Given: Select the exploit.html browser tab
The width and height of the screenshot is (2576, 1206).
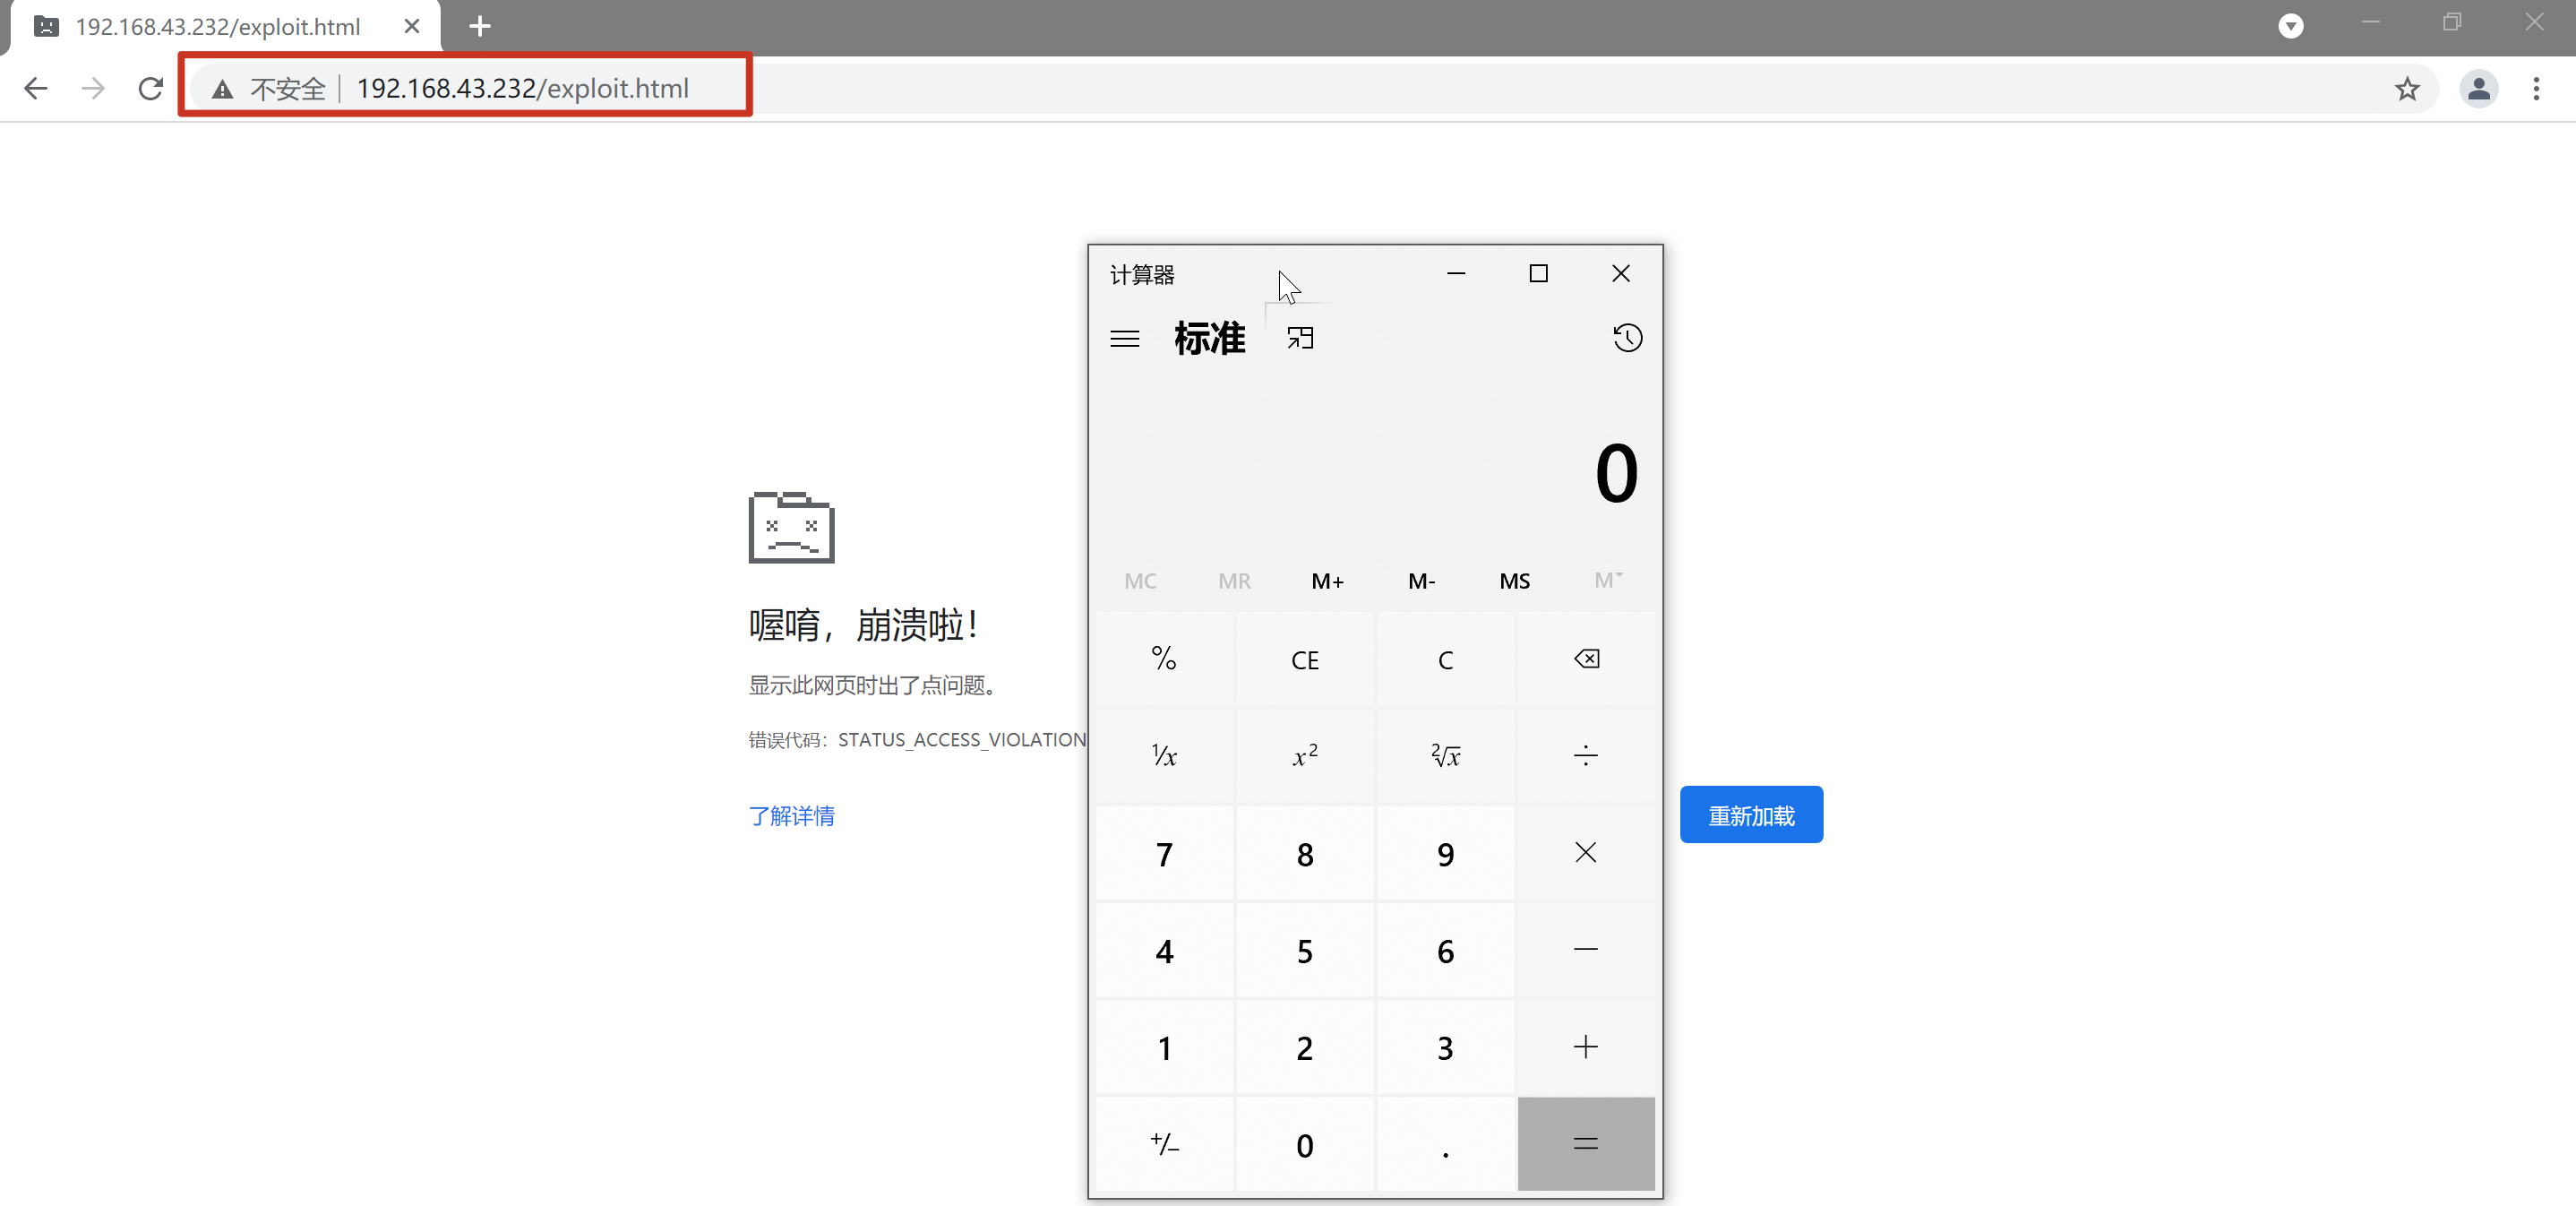Looking at the screenshot, I should [x=217, y=27].
